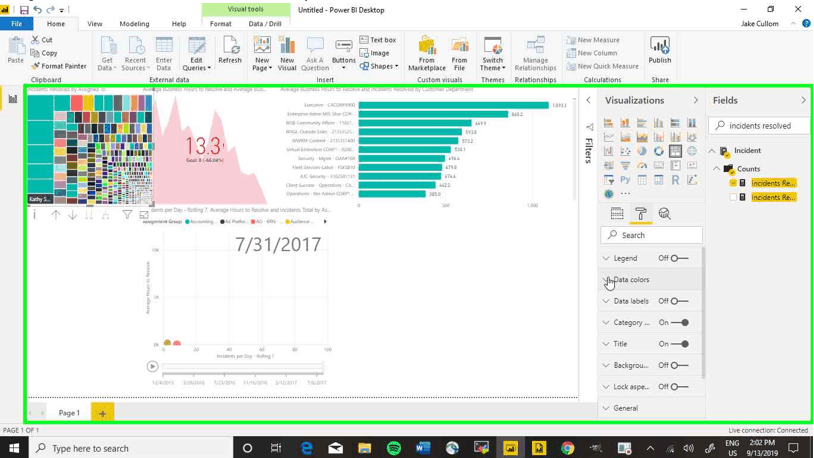Select the Treemap visualization icon
The width and height of the screenshot is (814, 458).
675,151
